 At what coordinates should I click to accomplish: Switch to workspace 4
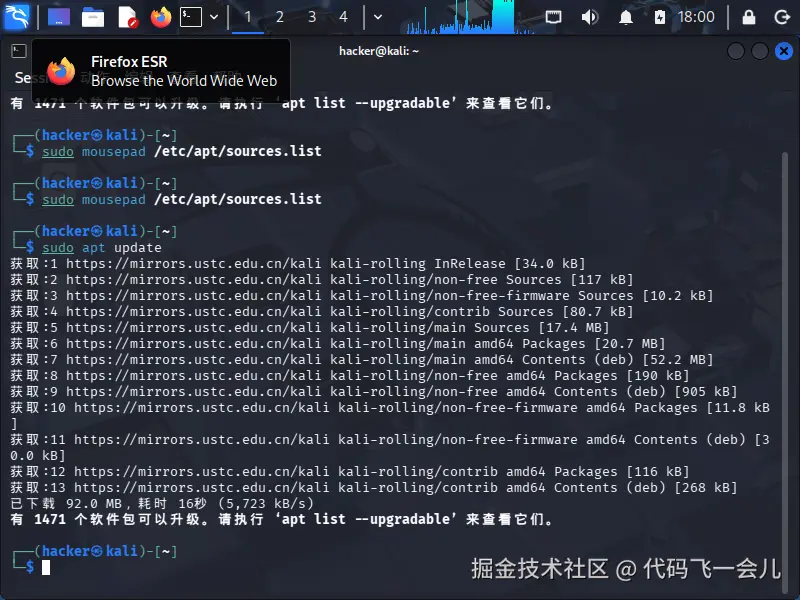coord(343,17)
